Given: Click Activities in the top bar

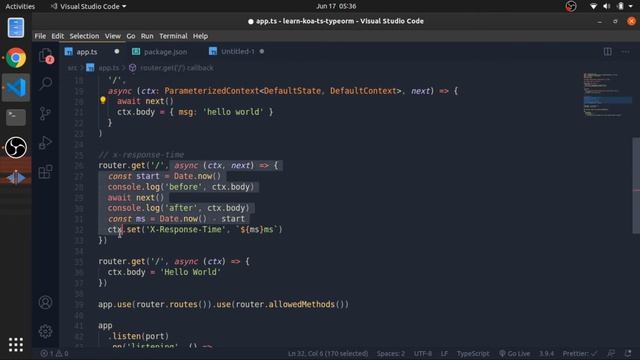Looking at the screenshot, I should 20,6.
